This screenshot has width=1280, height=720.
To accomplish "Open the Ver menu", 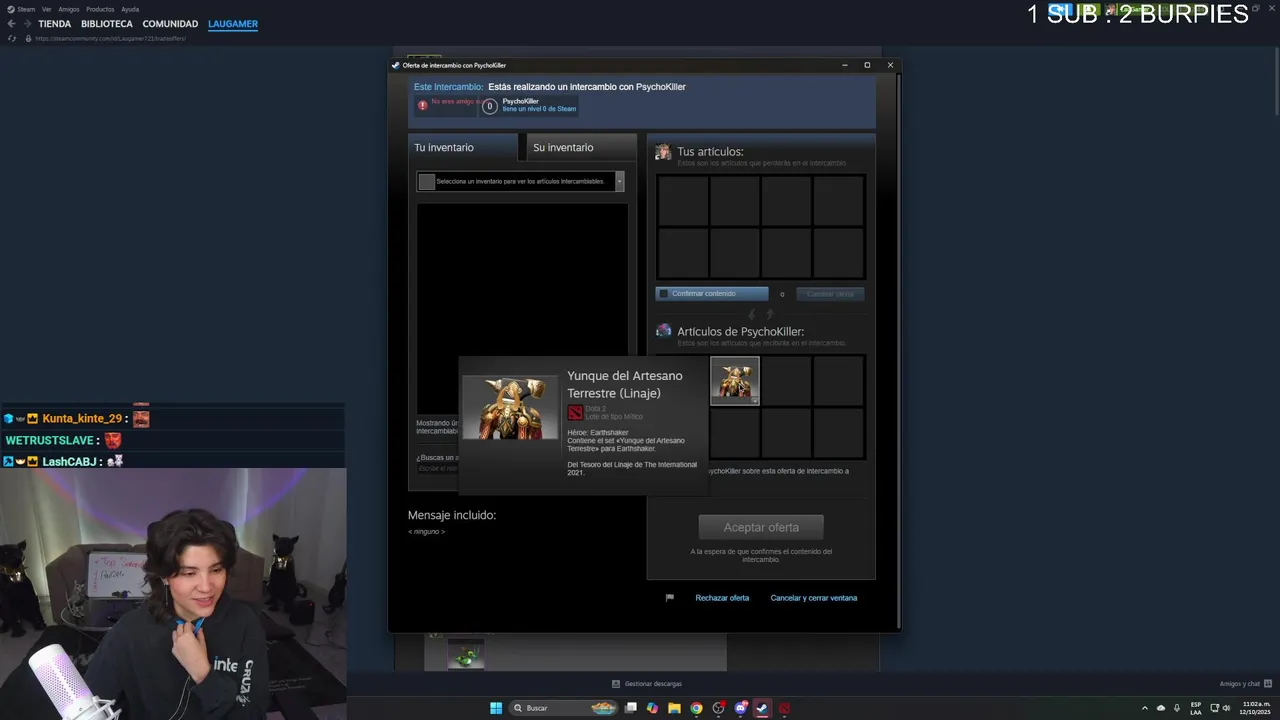I will (x=47, y=9).
